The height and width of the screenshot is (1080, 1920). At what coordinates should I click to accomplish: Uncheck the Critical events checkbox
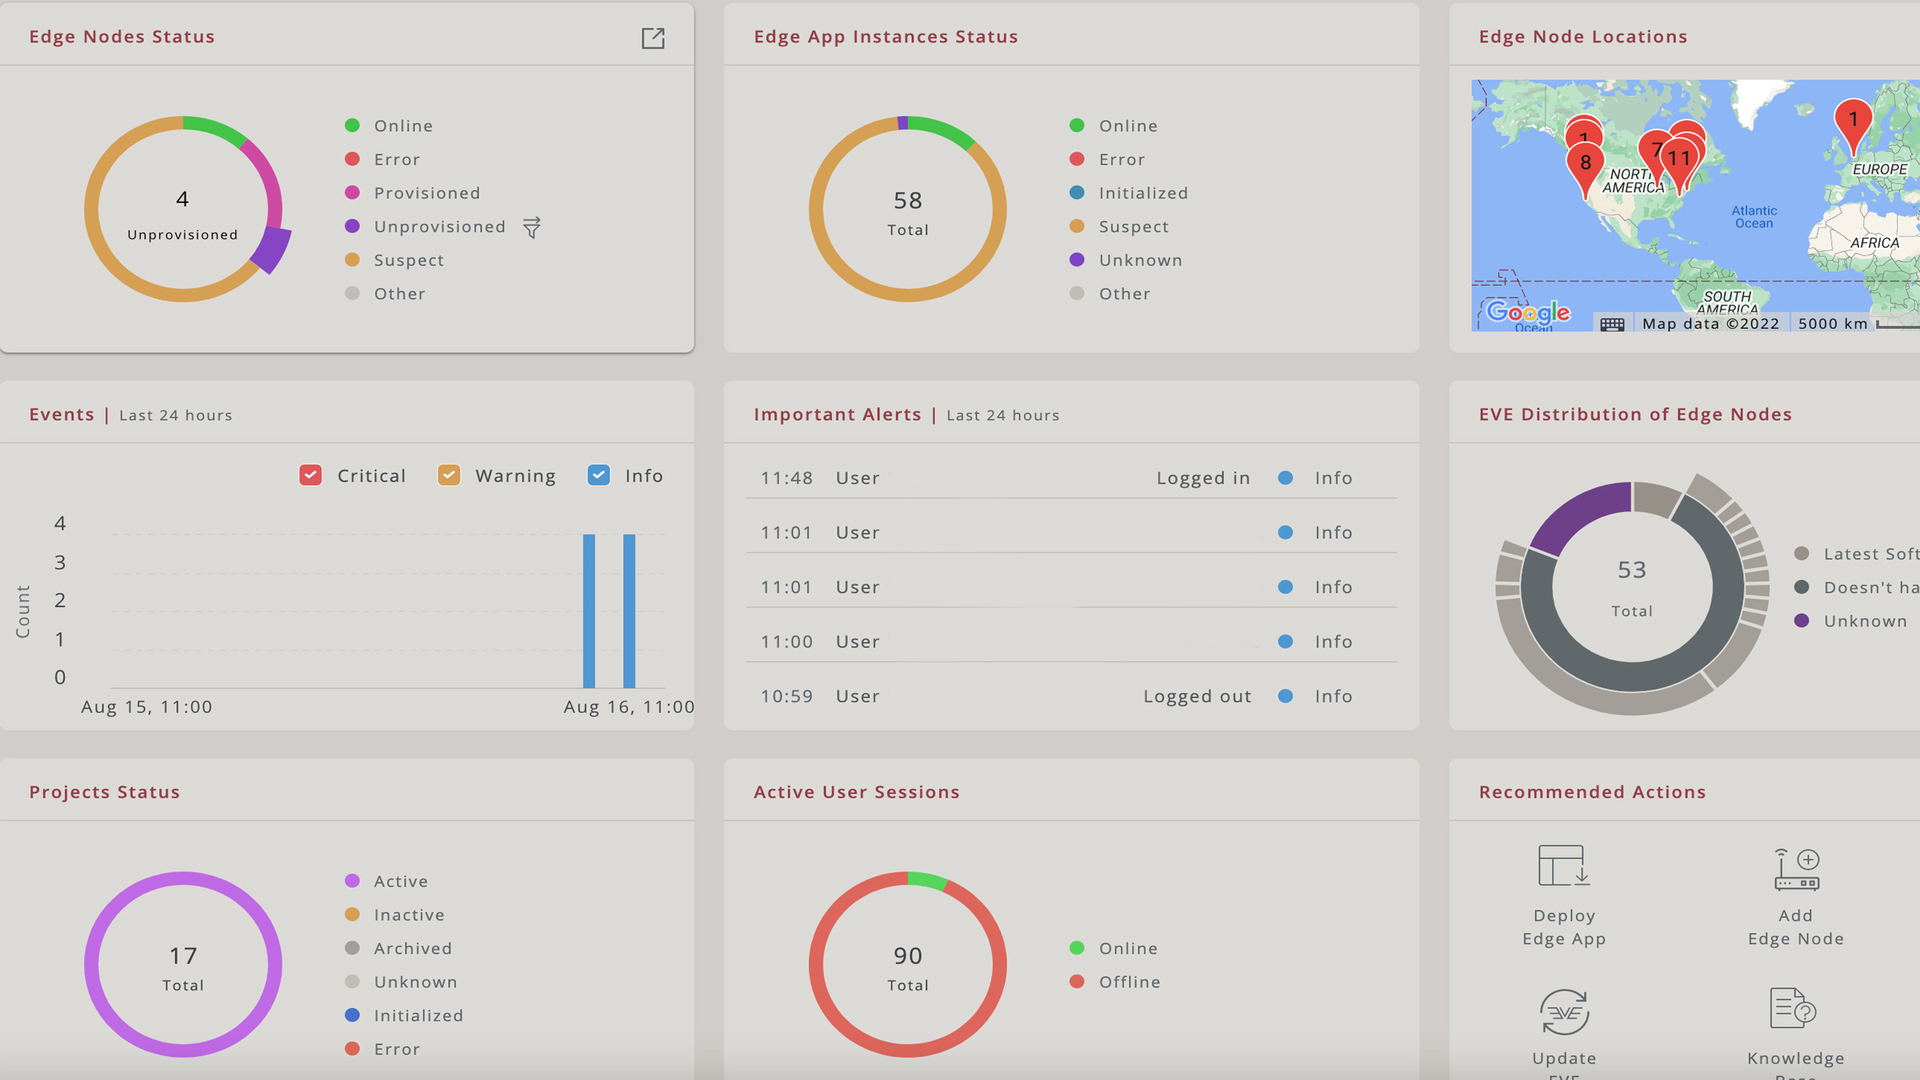[310, 475]
